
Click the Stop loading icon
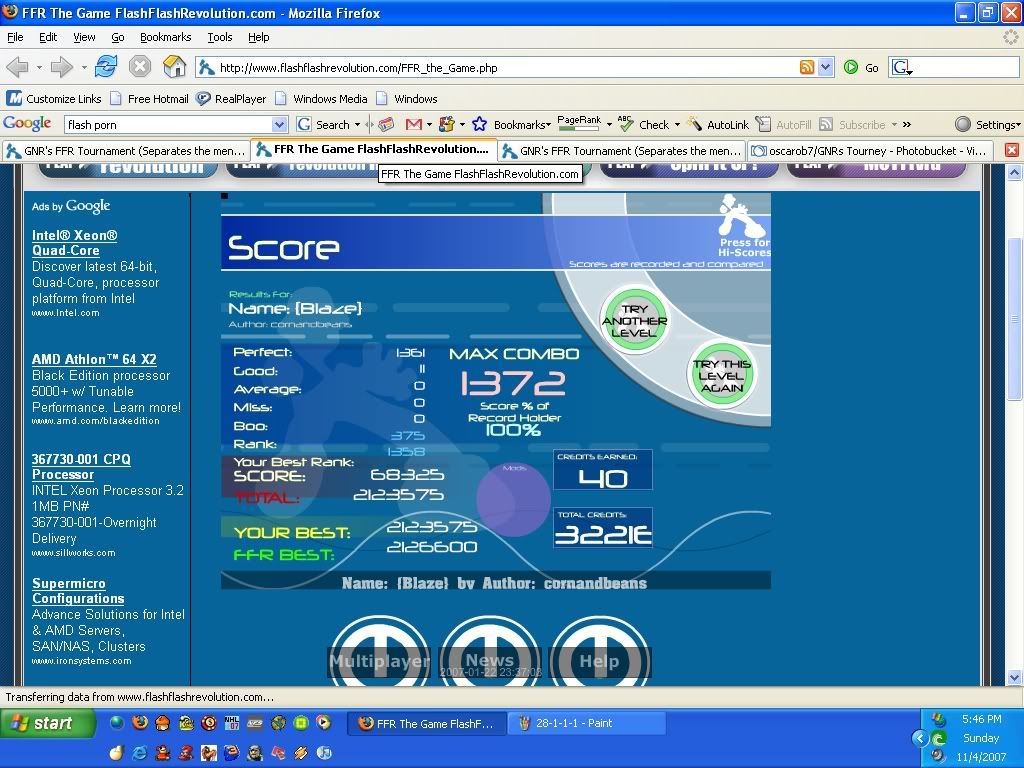point(140,67)
